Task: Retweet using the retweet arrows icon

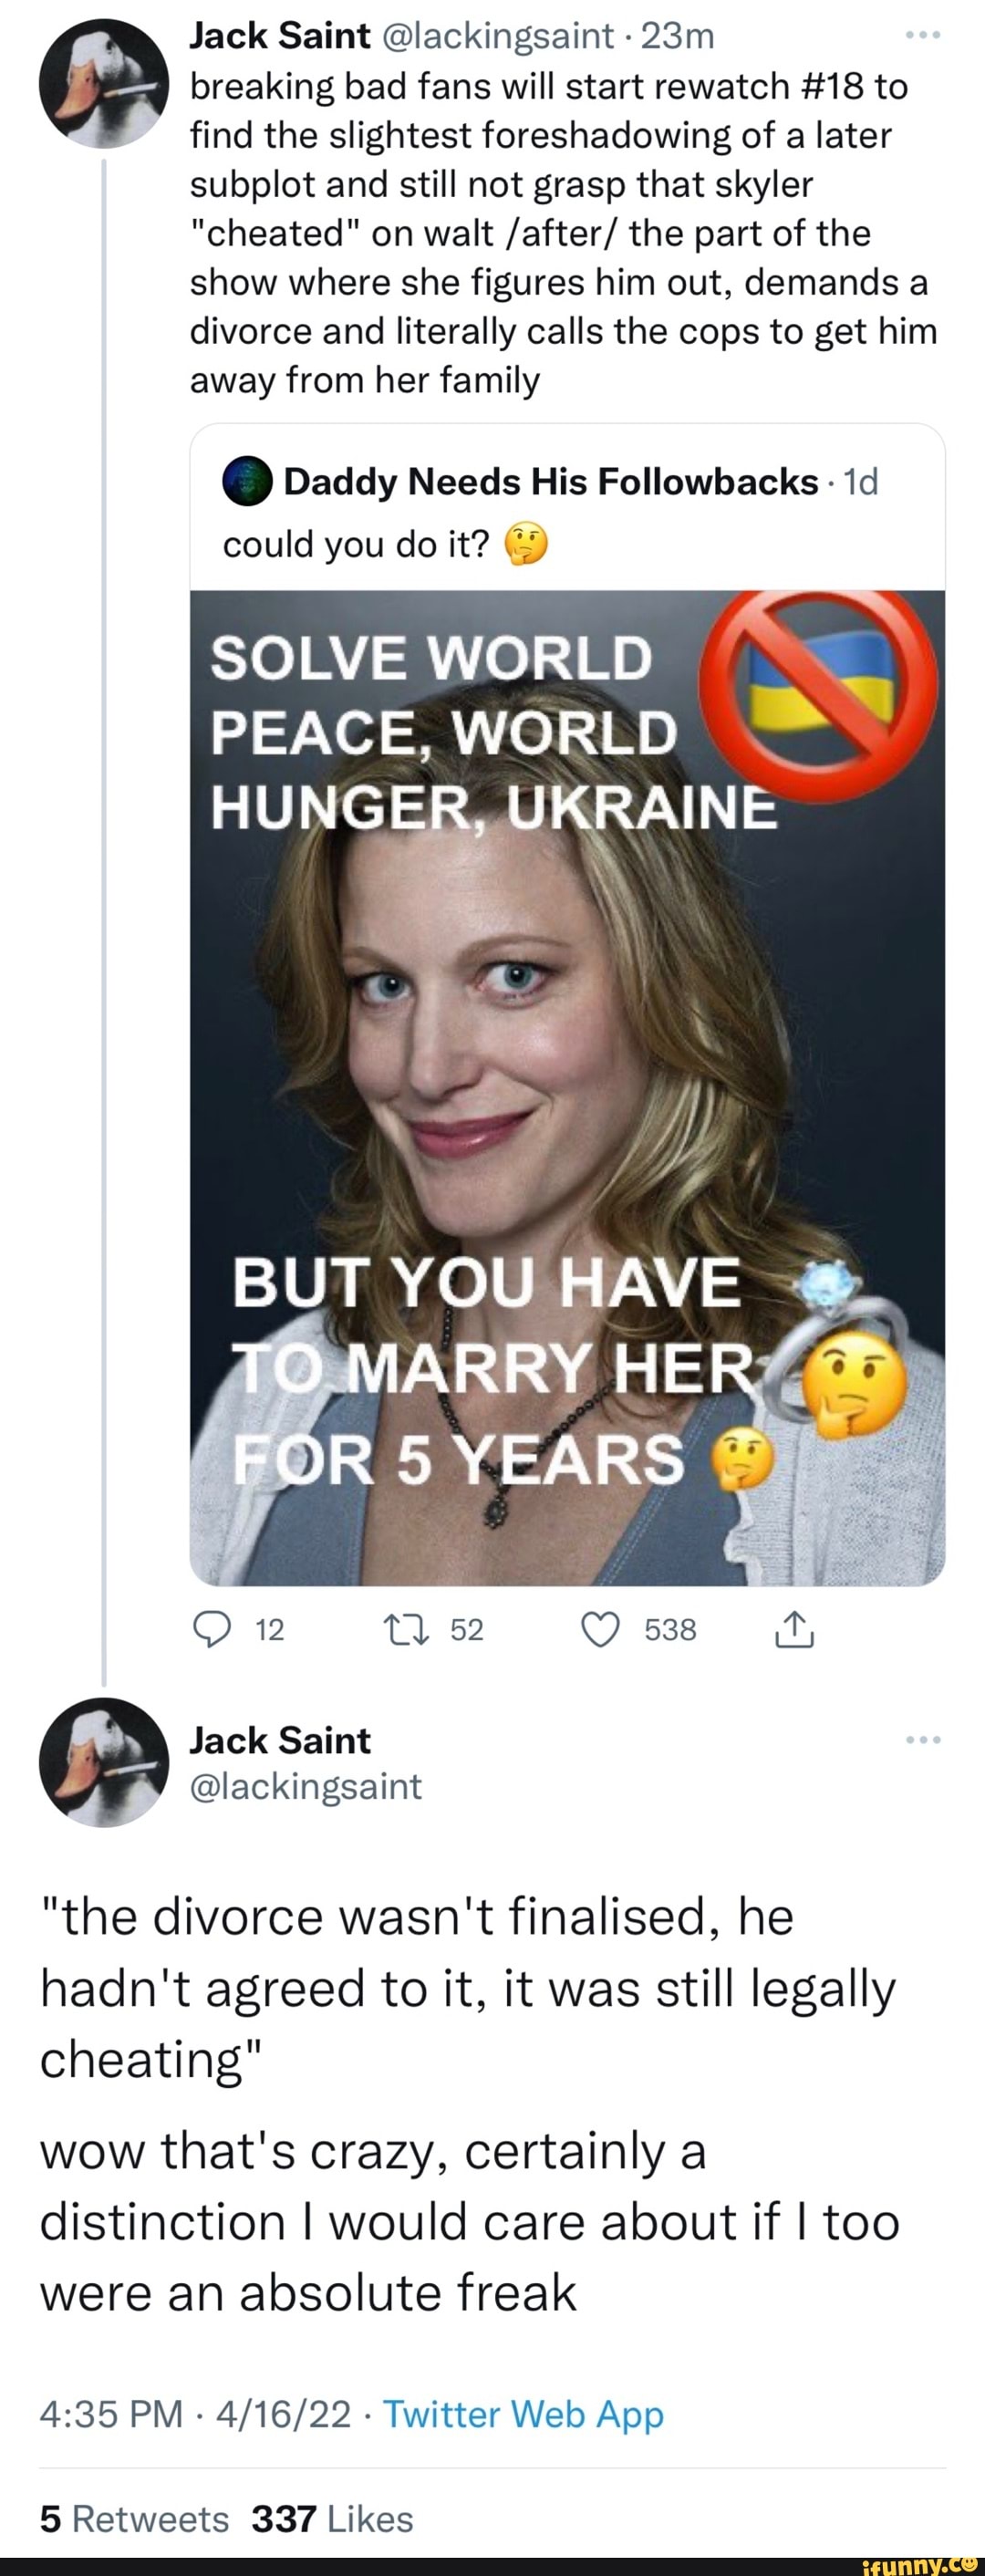Action: tap(407, 1631)
